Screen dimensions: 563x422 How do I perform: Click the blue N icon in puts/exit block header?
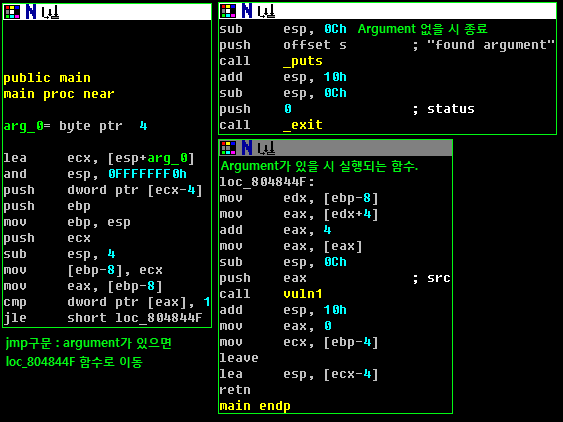pyautogui.click(x=247, y=11)
